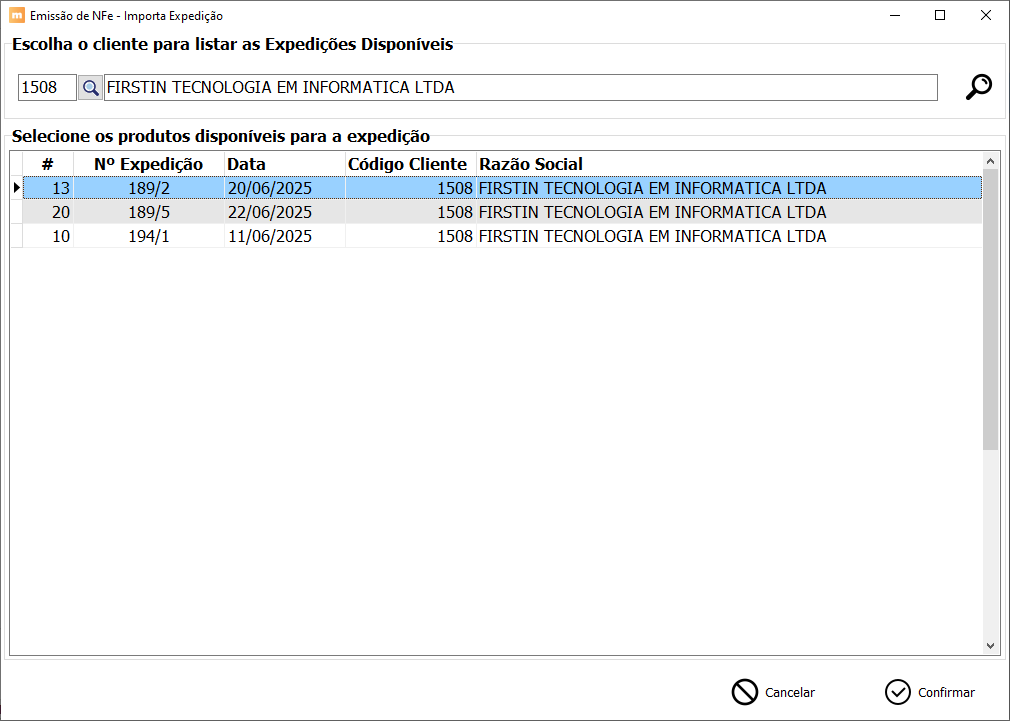Sort by Nº Expedição column header
The image size is (1010, 721).
148,164
